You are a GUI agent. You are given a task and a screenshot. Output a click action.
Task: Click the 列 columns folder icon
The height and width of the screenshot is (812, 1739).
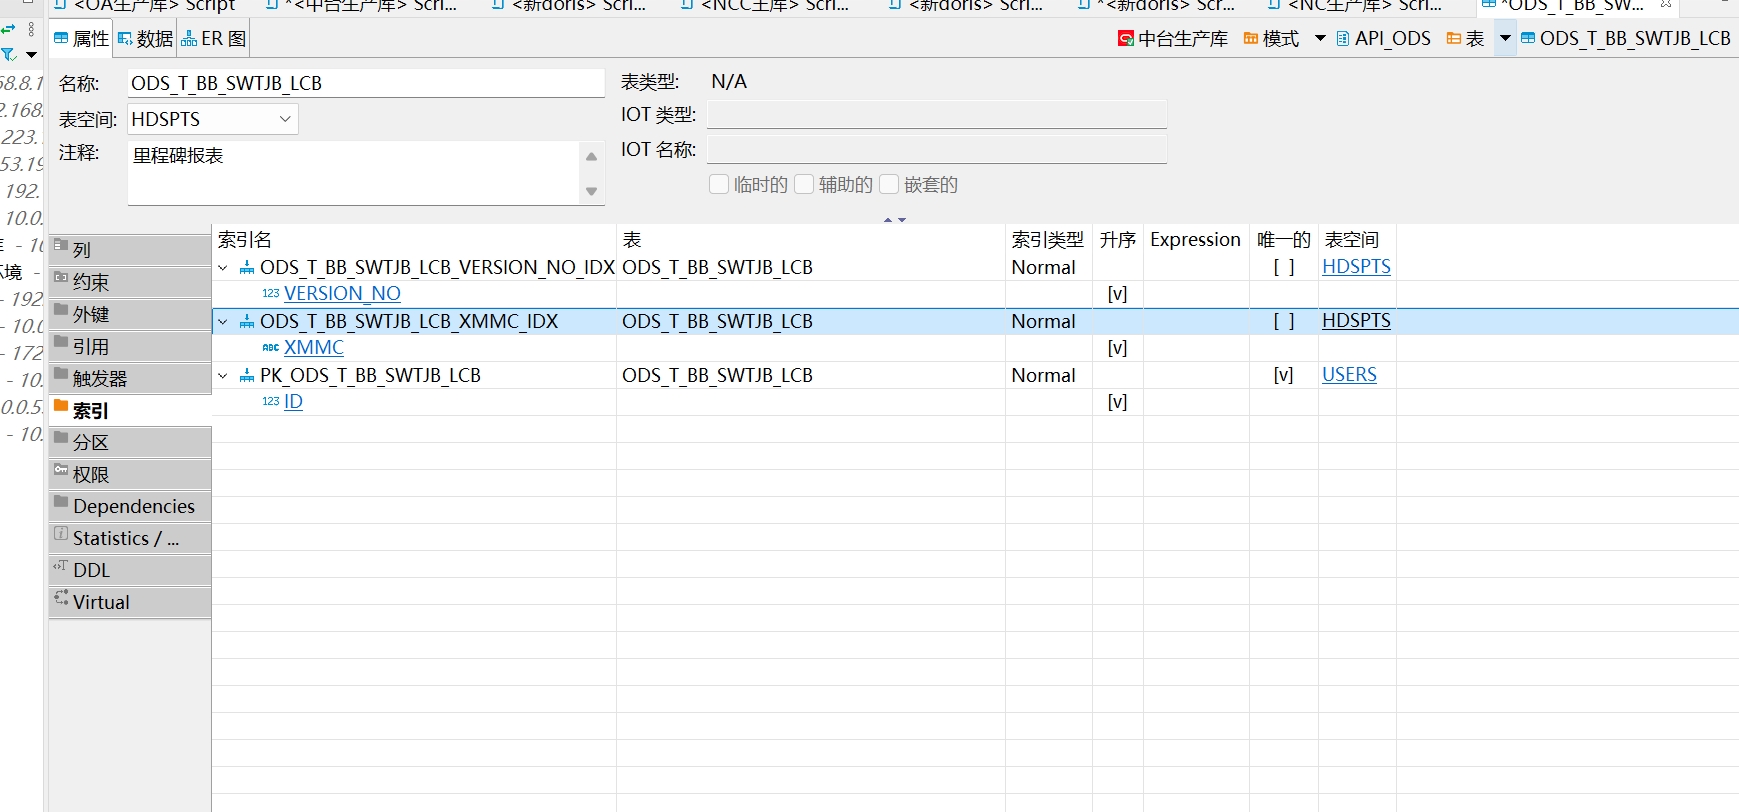pyautogui.click(x=61, y=245)
